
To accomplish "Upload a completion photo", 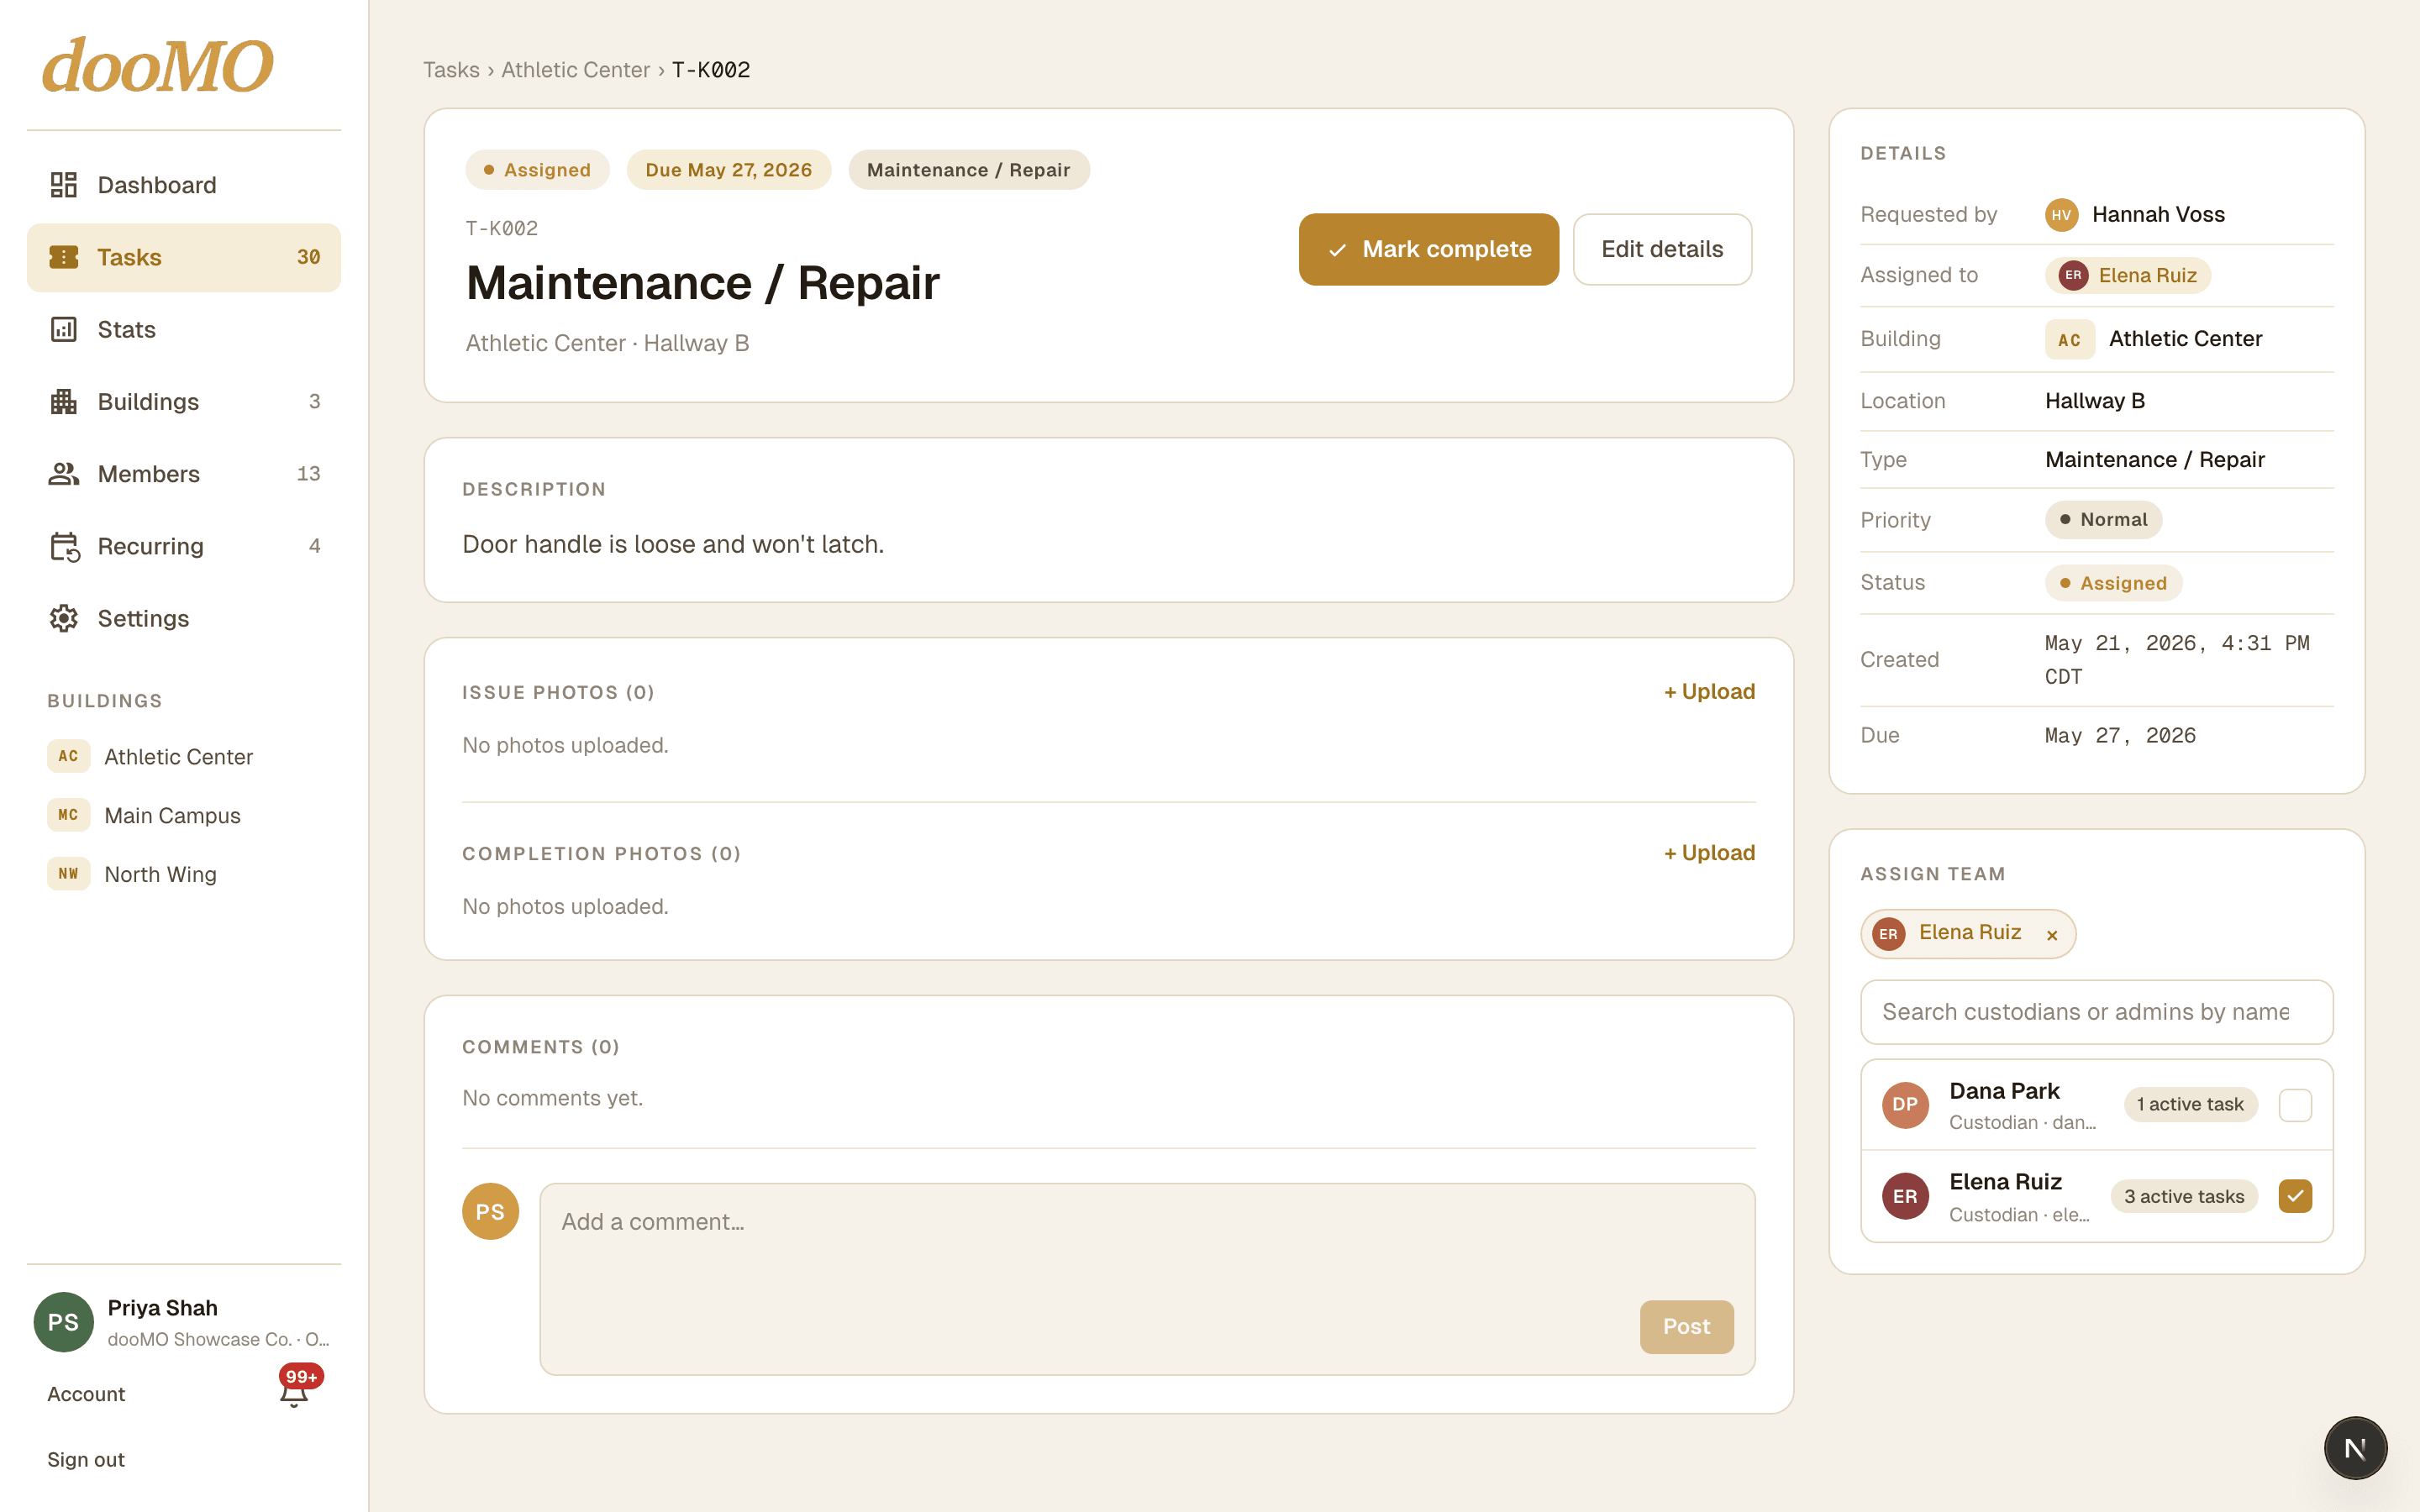I will (x=1709, y=853).
